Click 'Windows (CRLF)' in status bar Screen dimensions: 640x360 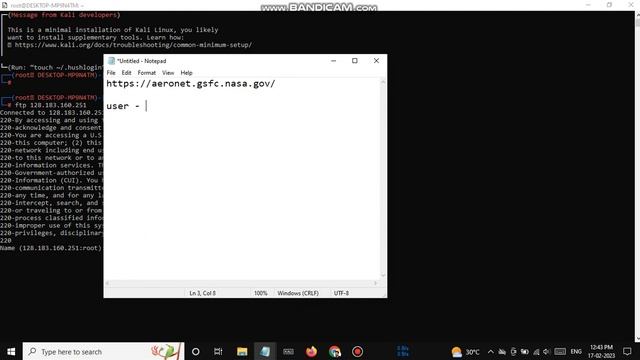point(298,293)
